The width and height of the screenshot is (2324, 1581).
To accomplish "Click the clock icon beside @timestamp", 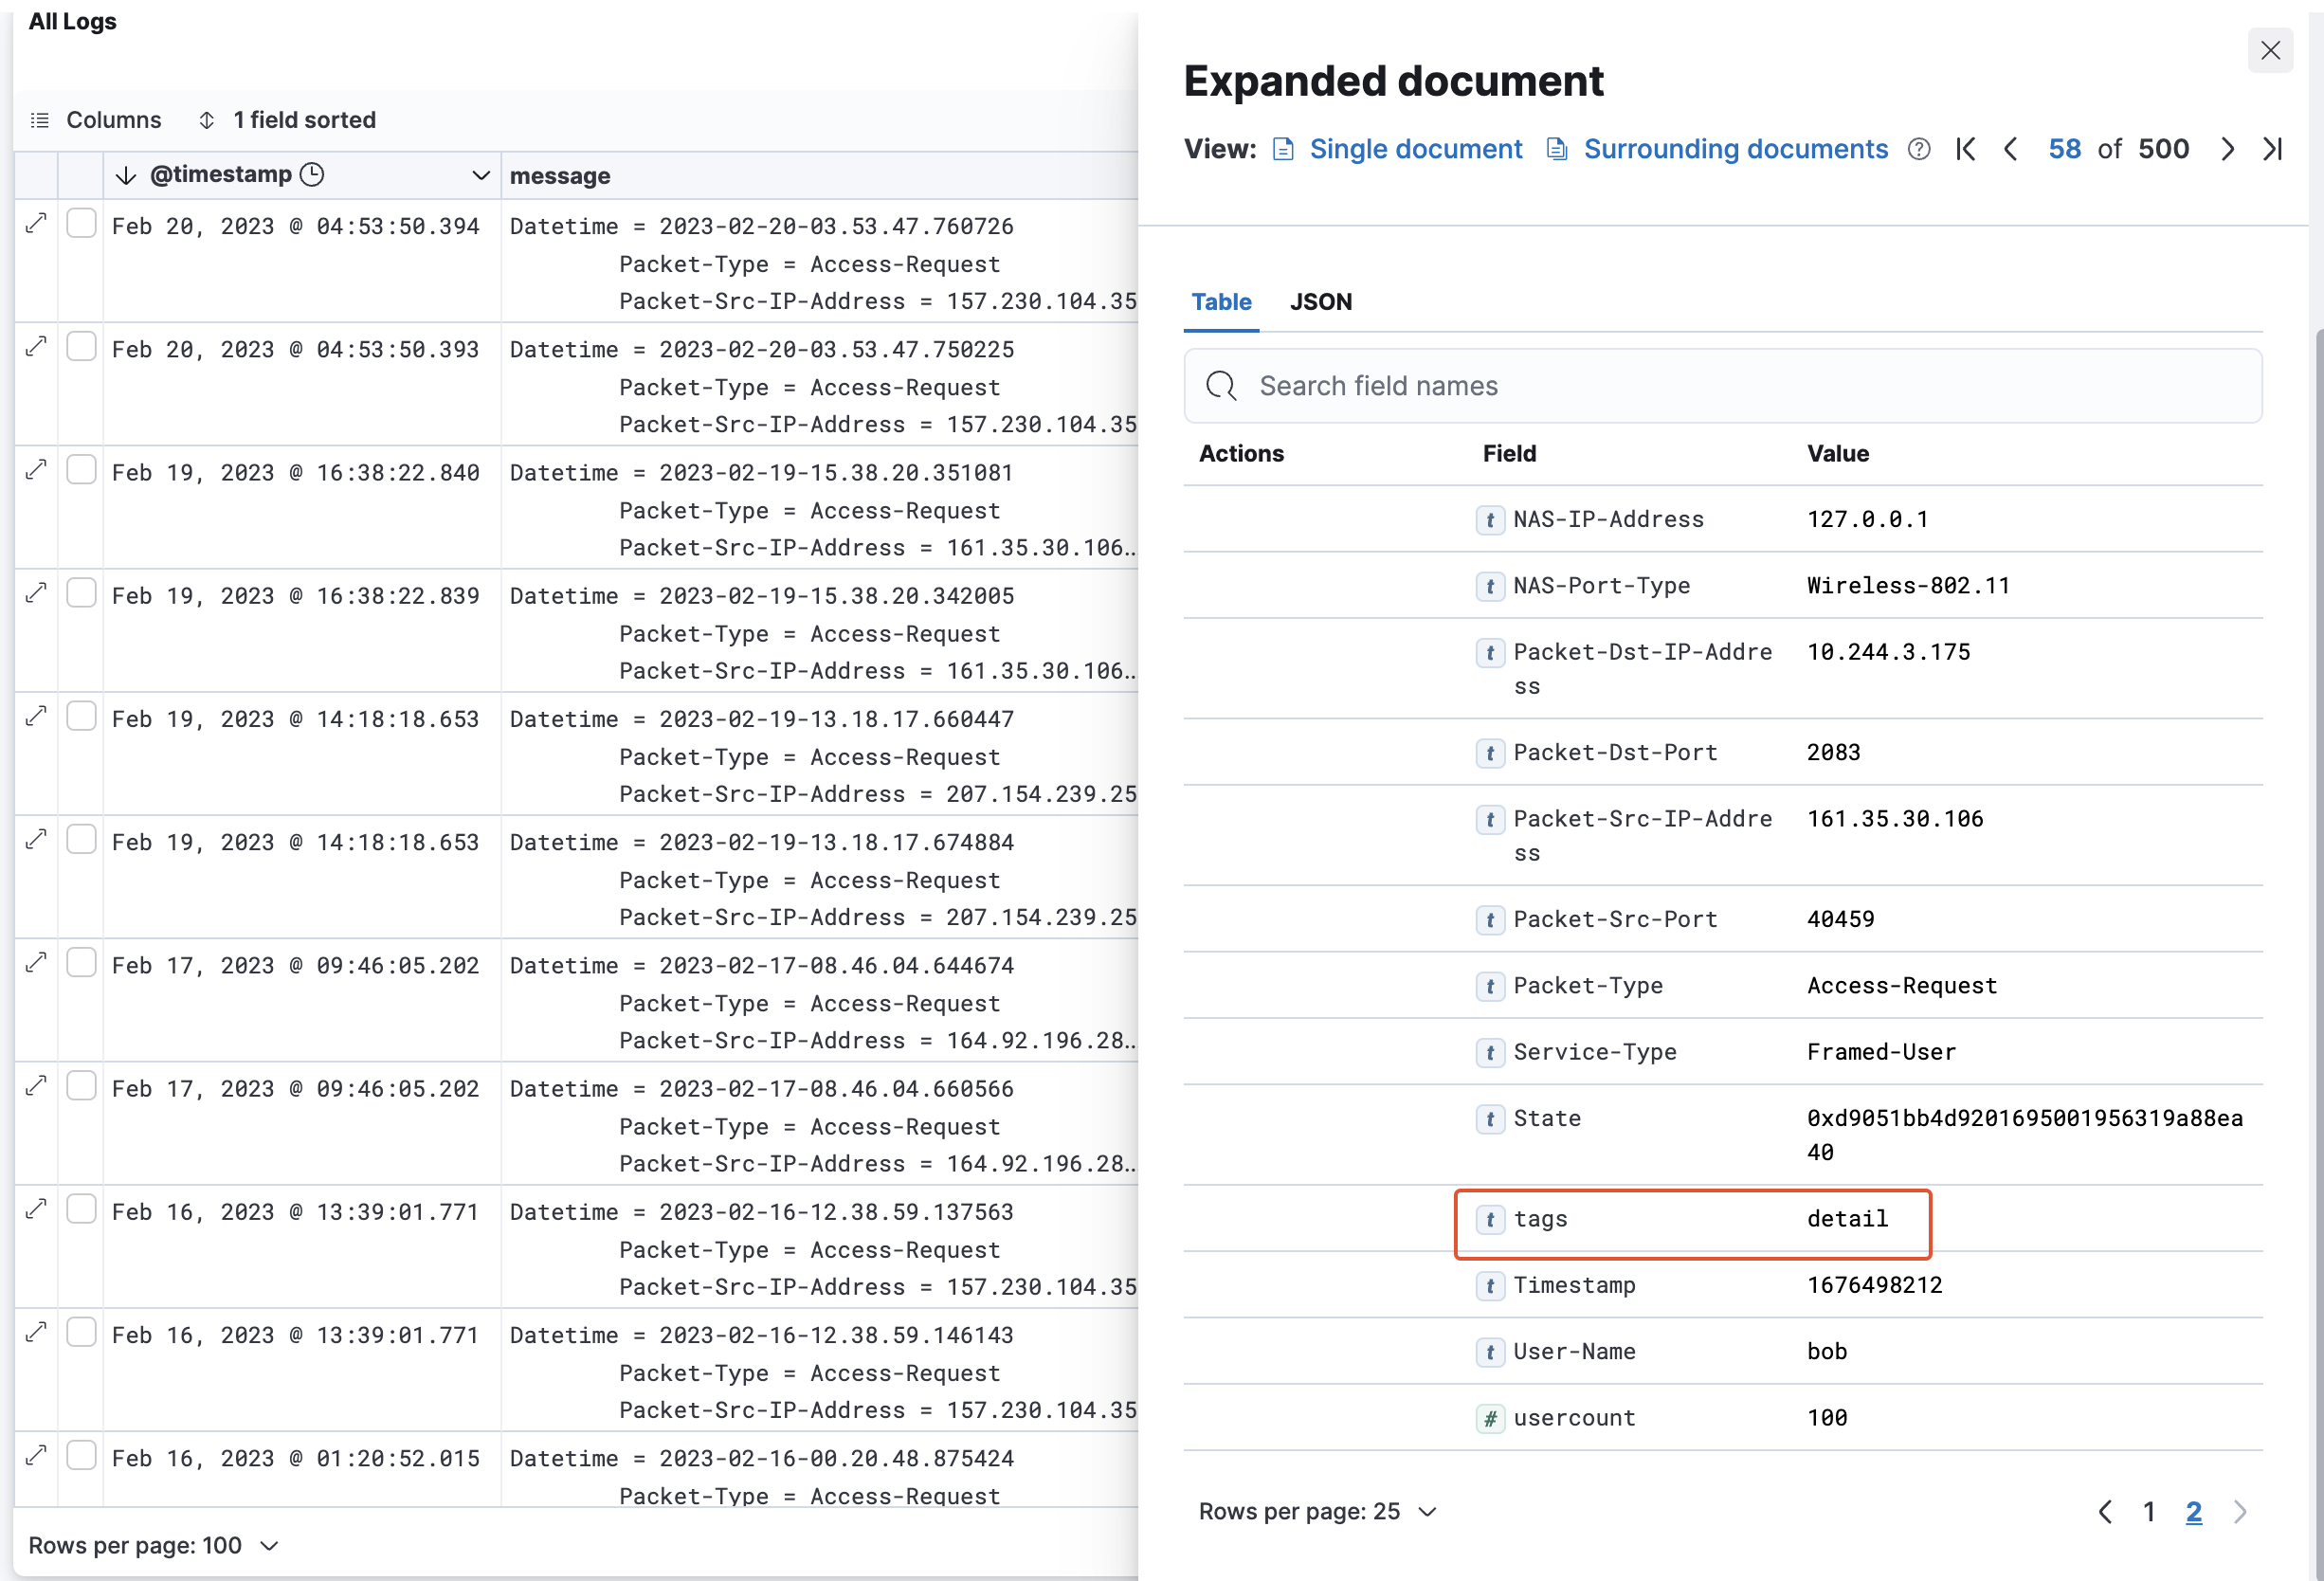I will (x=312, y=175).
